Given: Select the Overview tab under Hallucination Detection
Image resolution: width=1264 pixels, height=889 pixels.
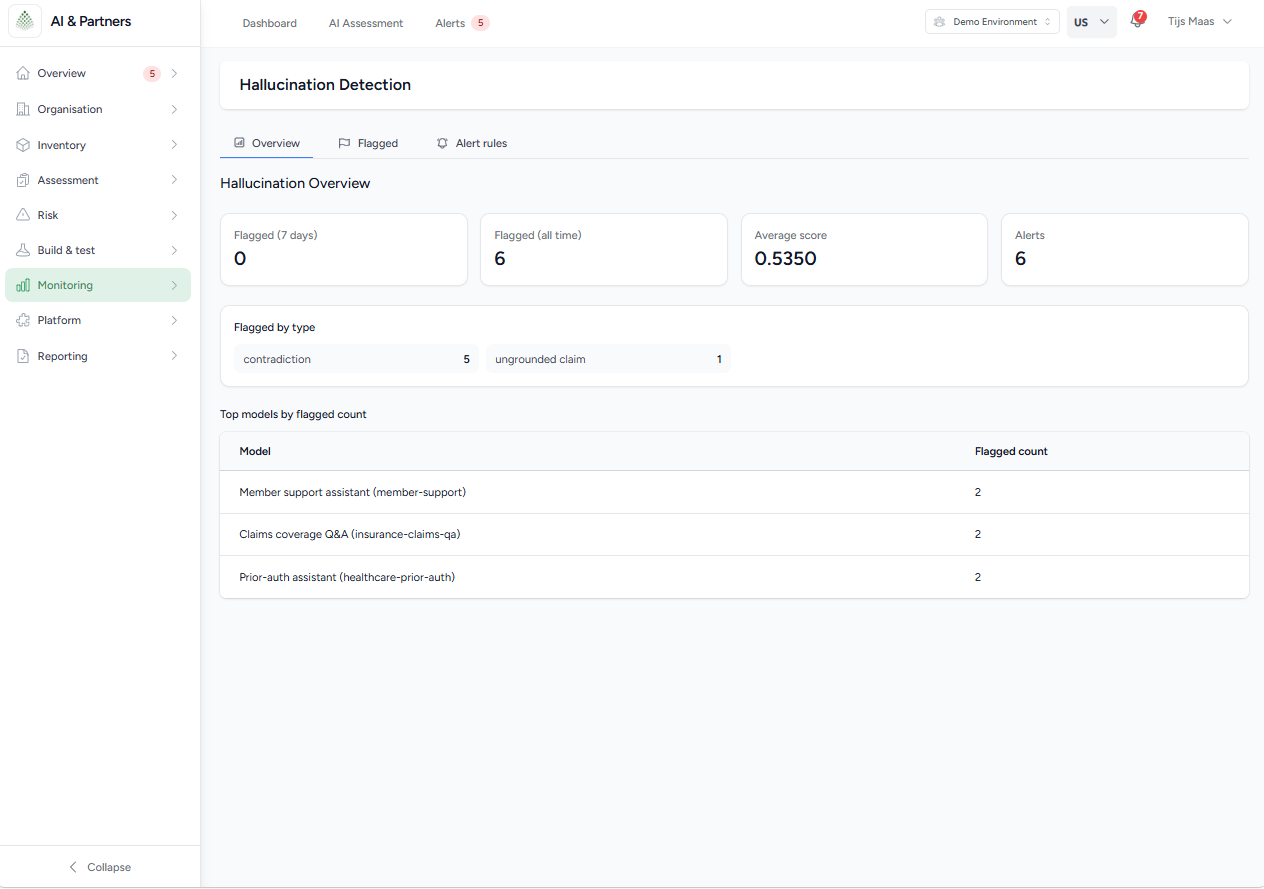Looking at the screenshot, I should pos(266,143).
